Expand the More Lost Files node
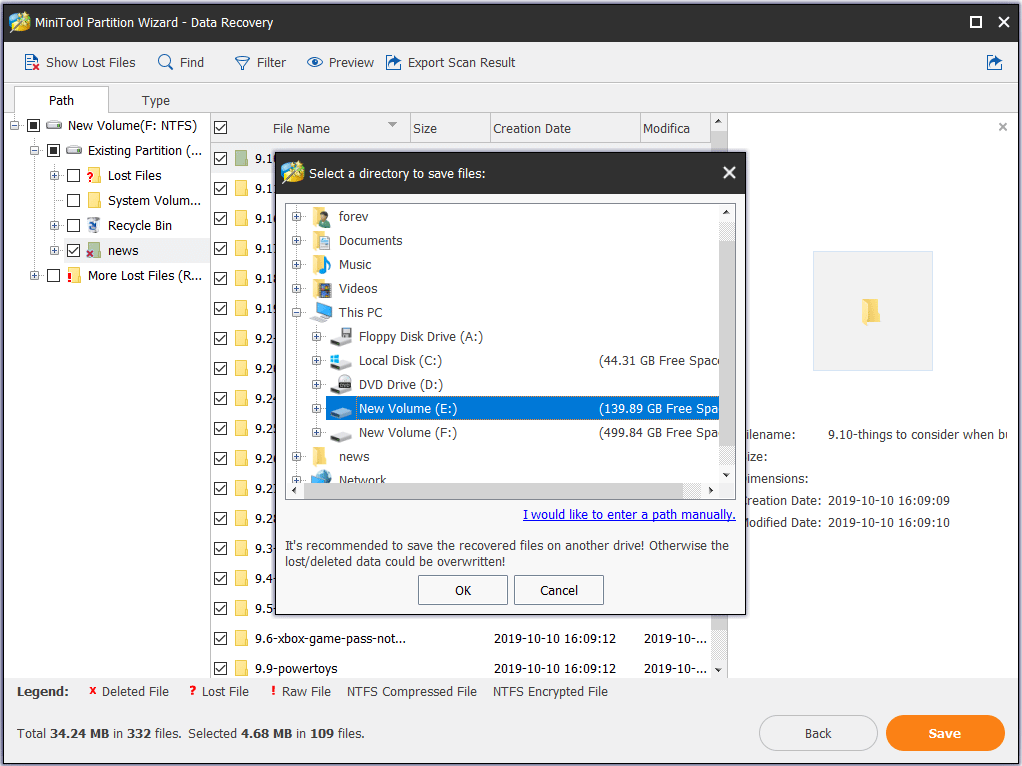The width and height of the screenshot is (1022, 766). (x=35, y=276)
